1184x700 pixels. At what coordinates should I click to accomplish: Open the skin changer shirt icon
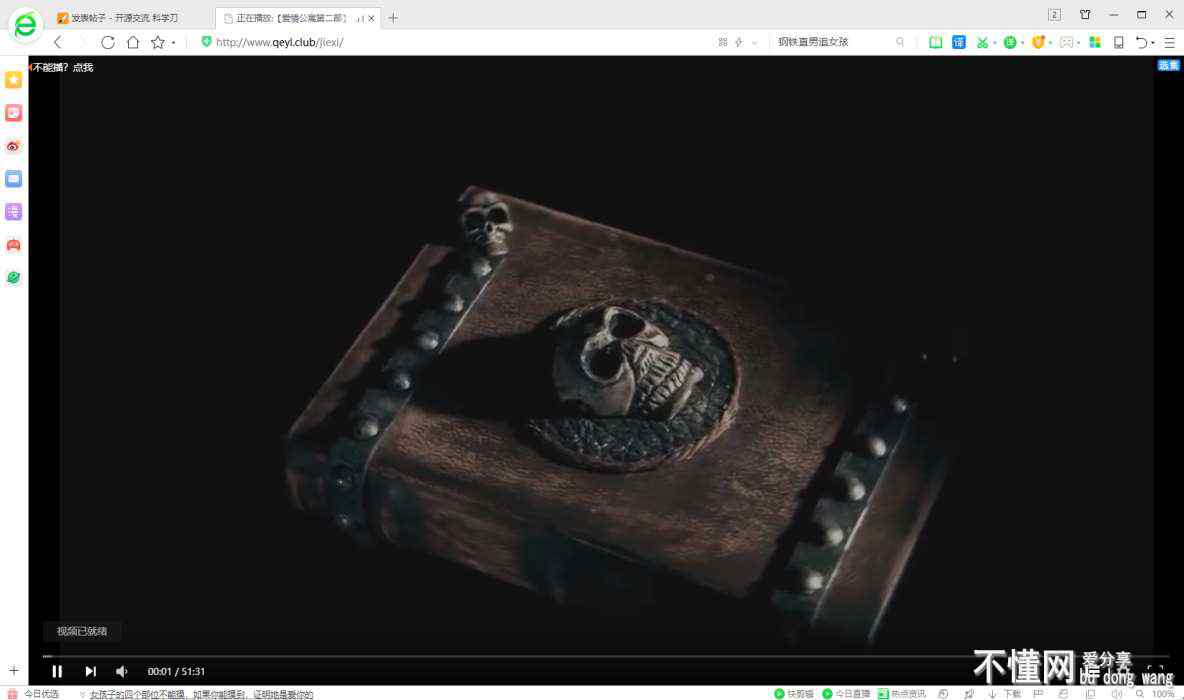point(1085,15)
